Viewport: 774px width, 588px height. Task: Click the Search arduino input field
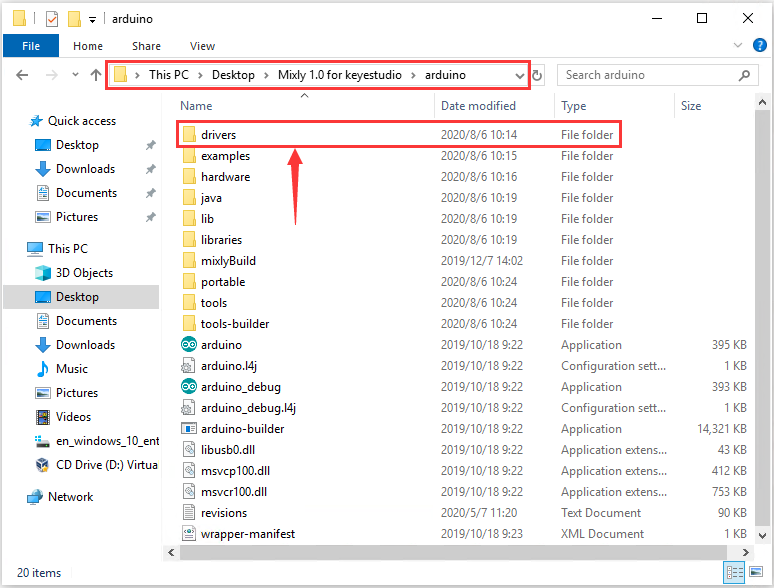coord(650,75)
